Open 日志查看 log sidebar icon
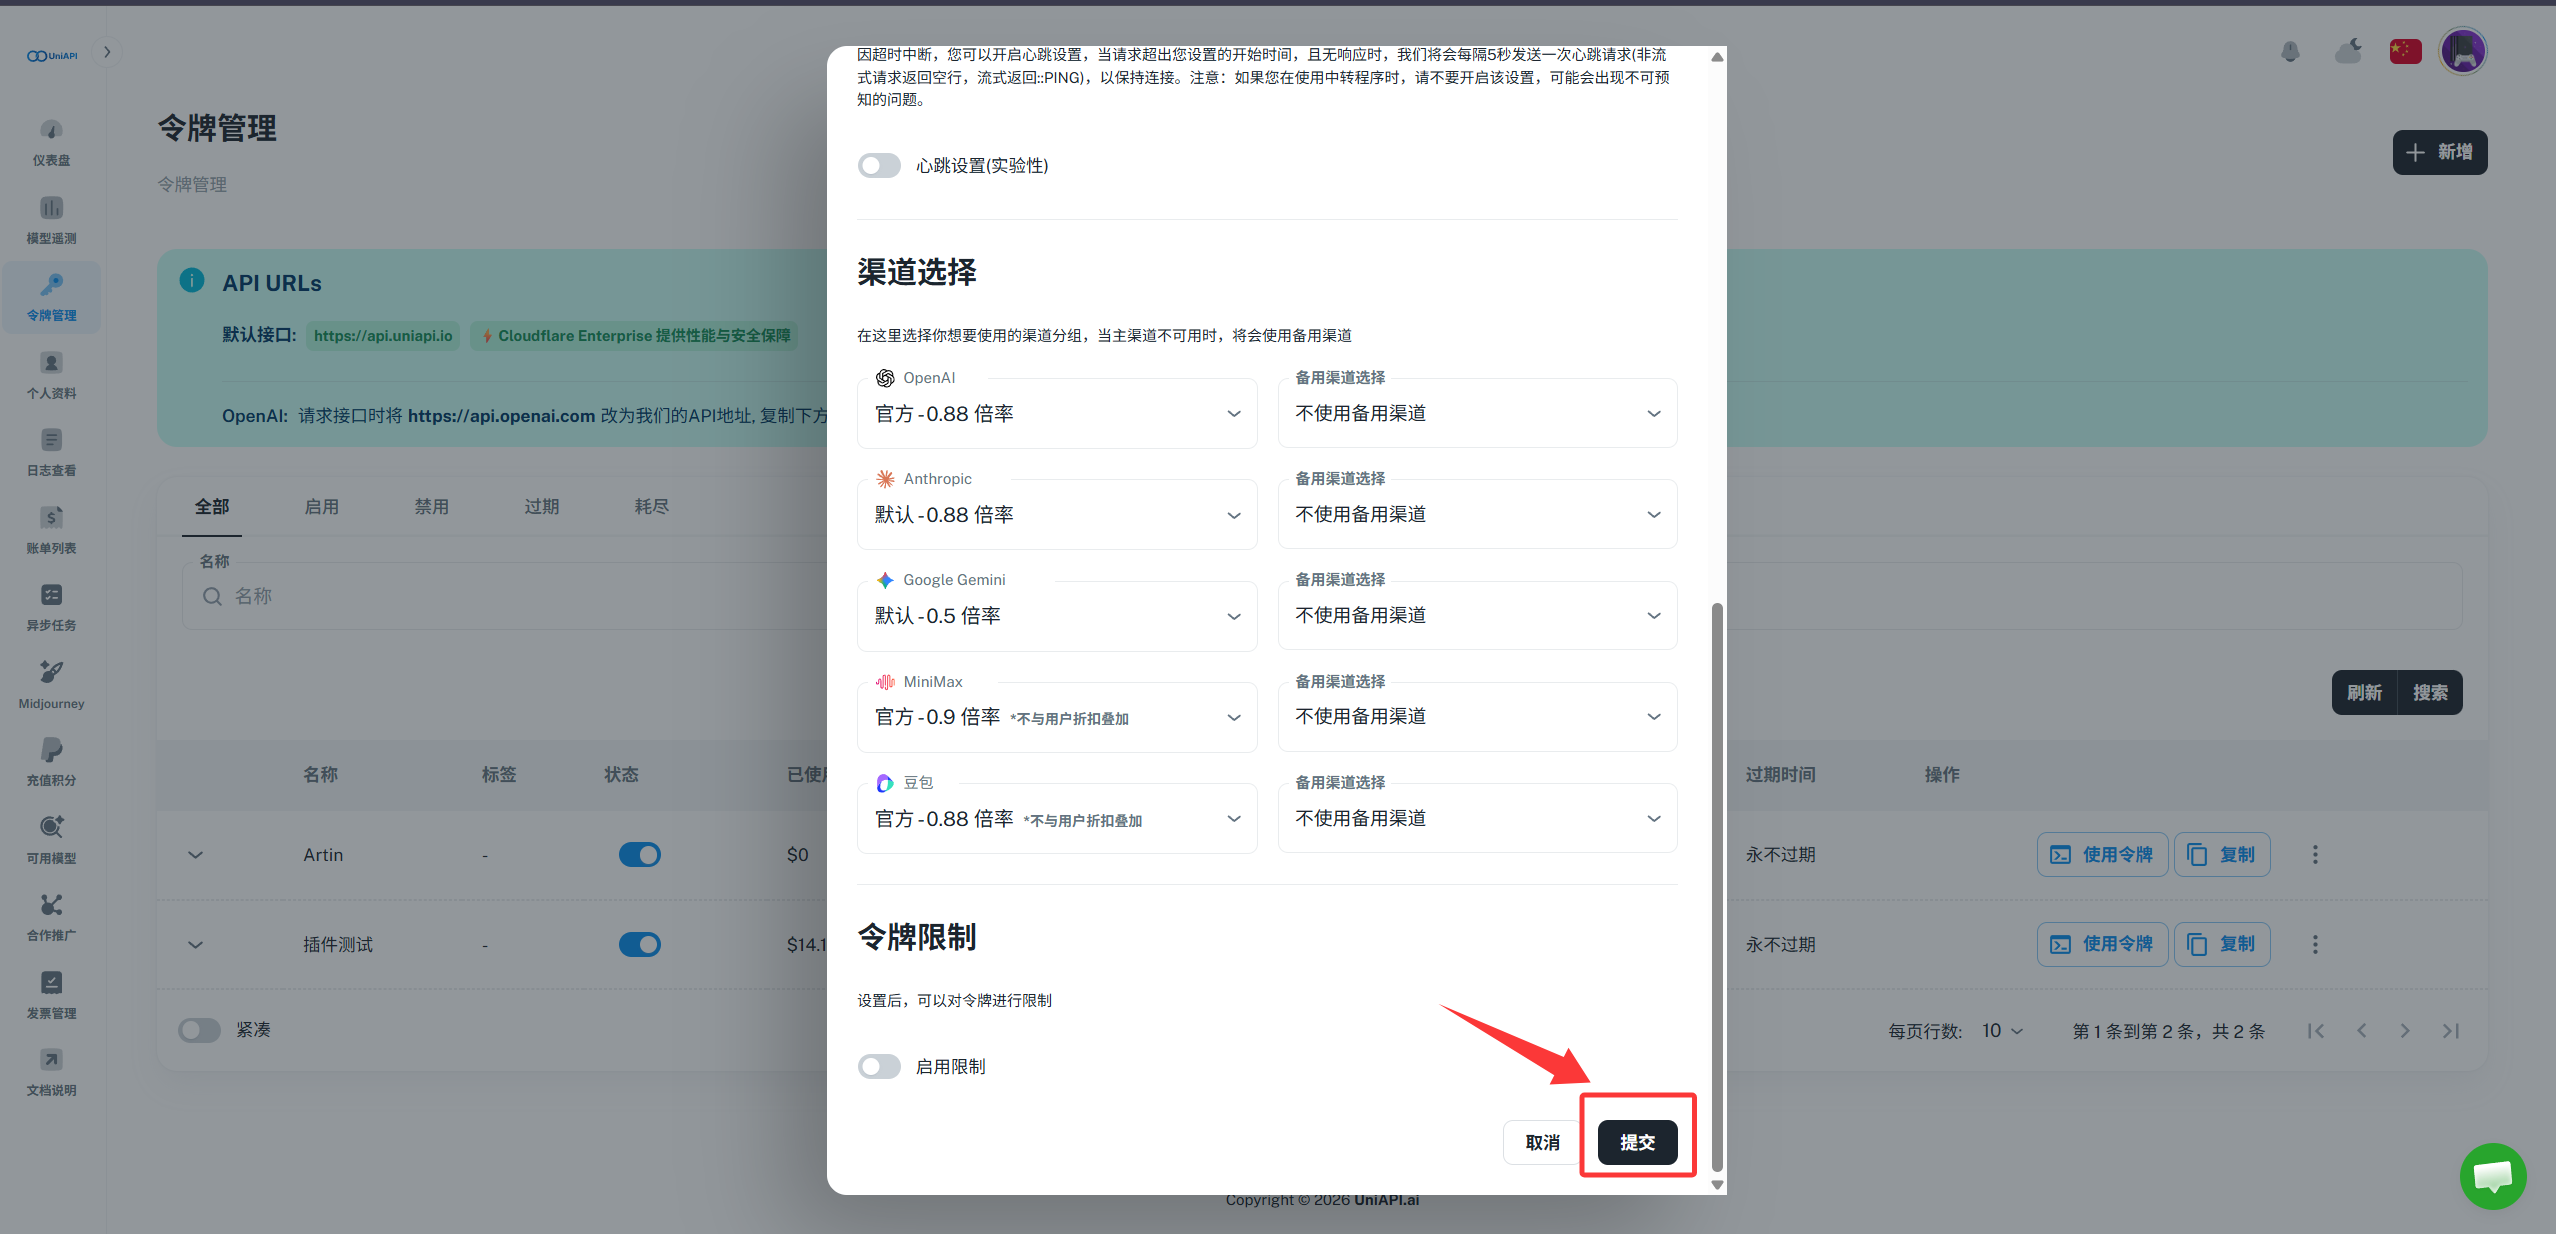 click(x=51, y=452)
